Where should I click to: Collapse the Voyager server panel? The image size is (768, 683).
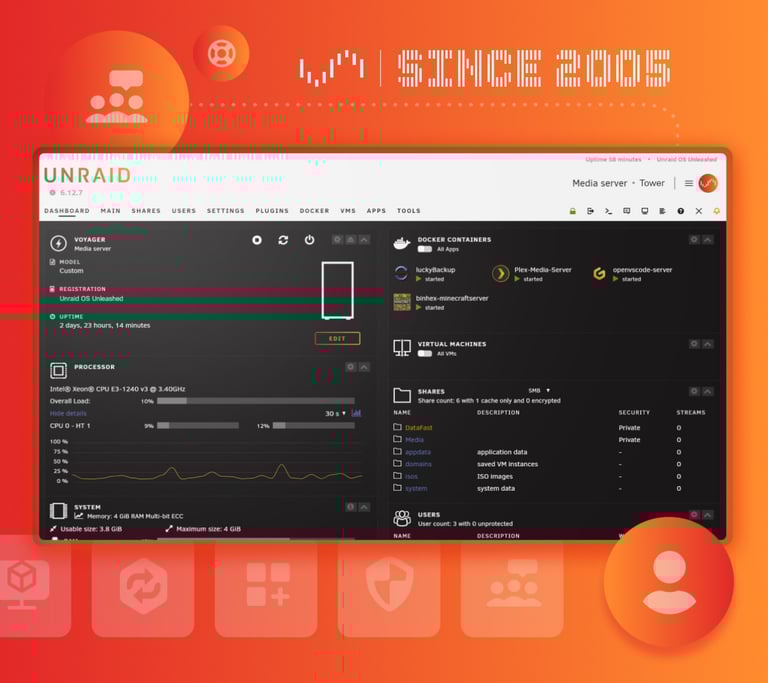coord(364,240)
